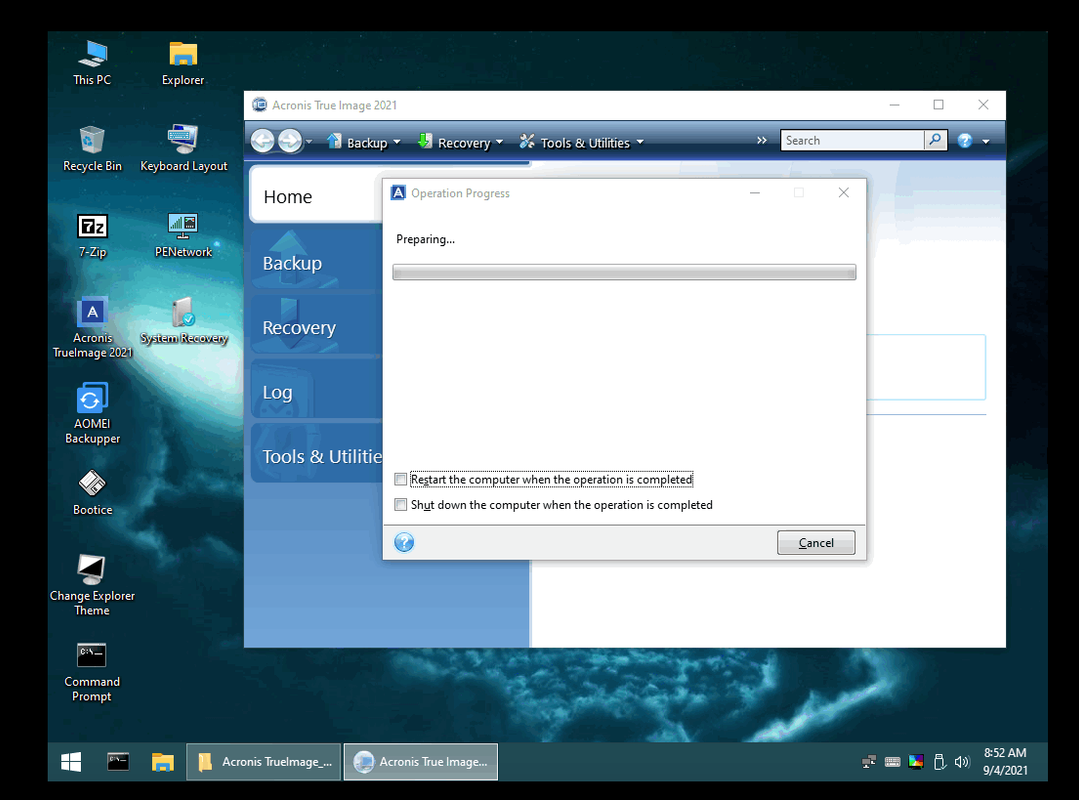Click the colorful display tray icon
The width and height of the screenshot is (1079, 800).
pos(916,761)
